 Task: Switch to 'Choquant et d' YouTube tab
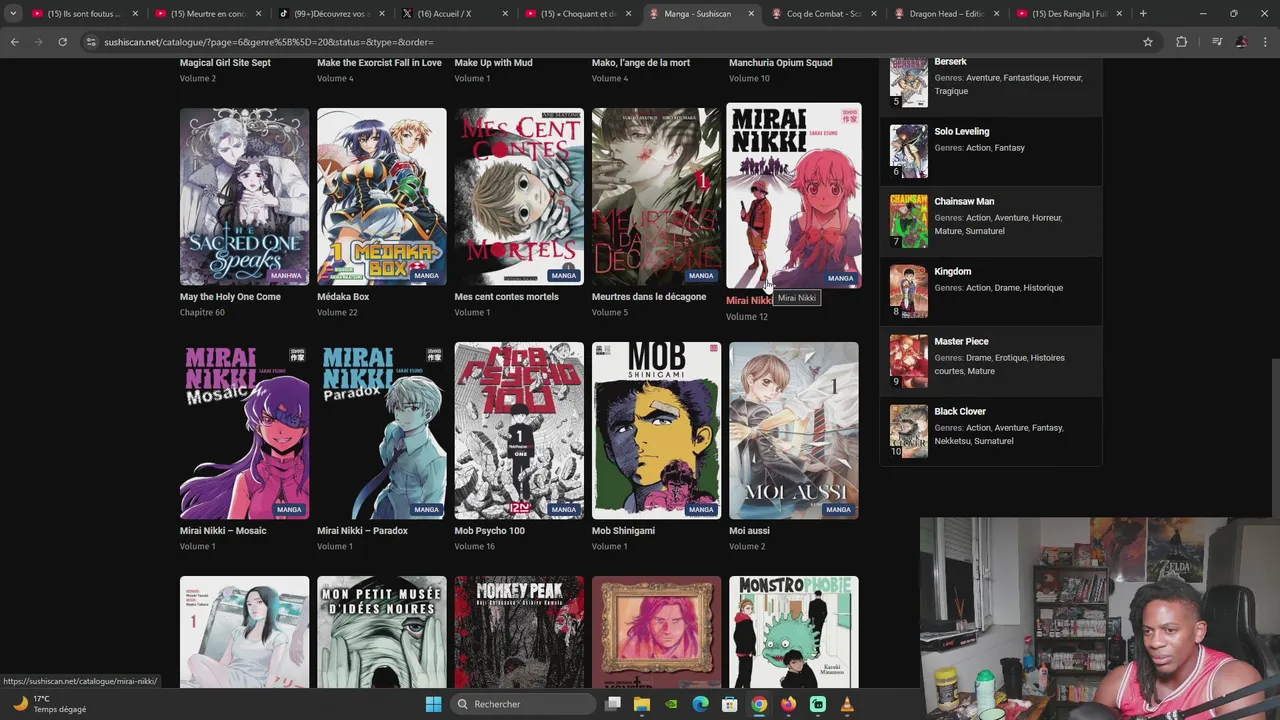tap(576, 14)
